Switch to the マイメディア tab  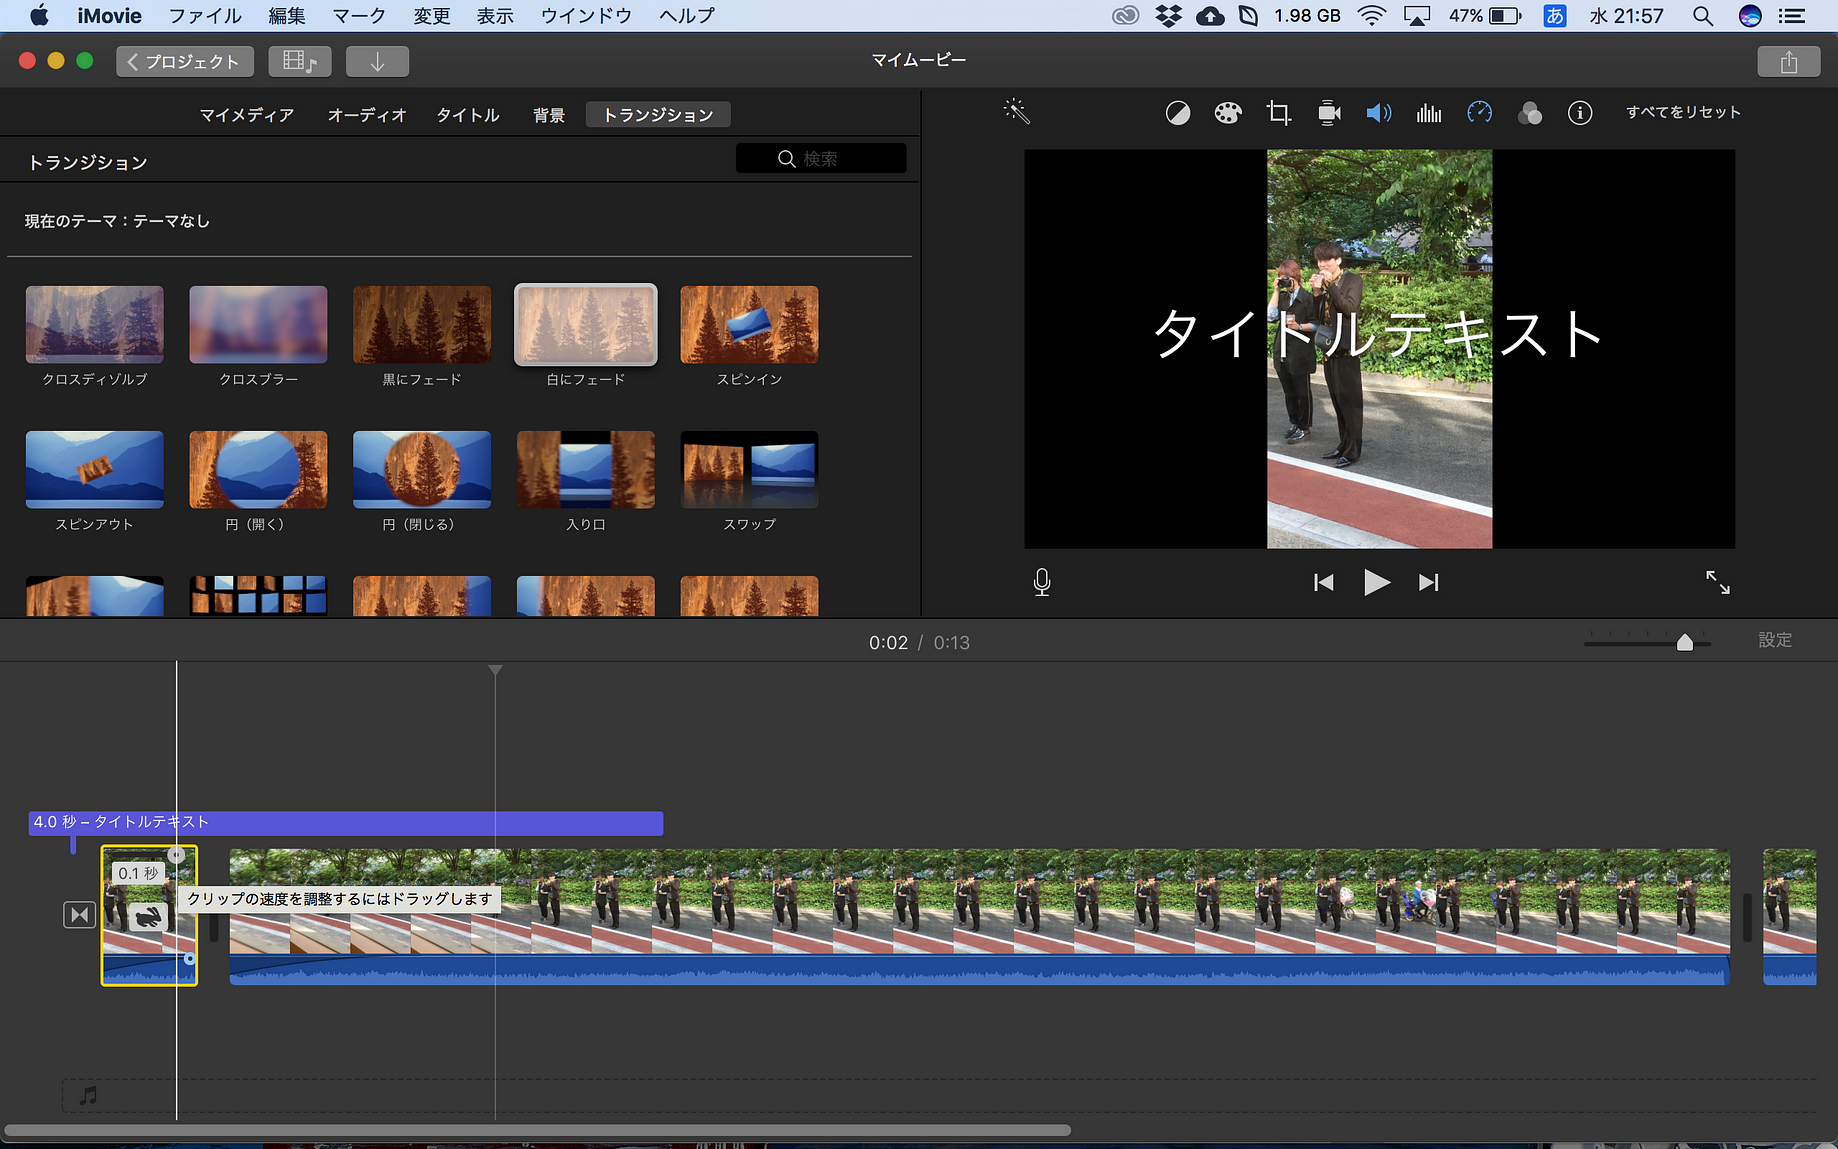click(247, 115)
